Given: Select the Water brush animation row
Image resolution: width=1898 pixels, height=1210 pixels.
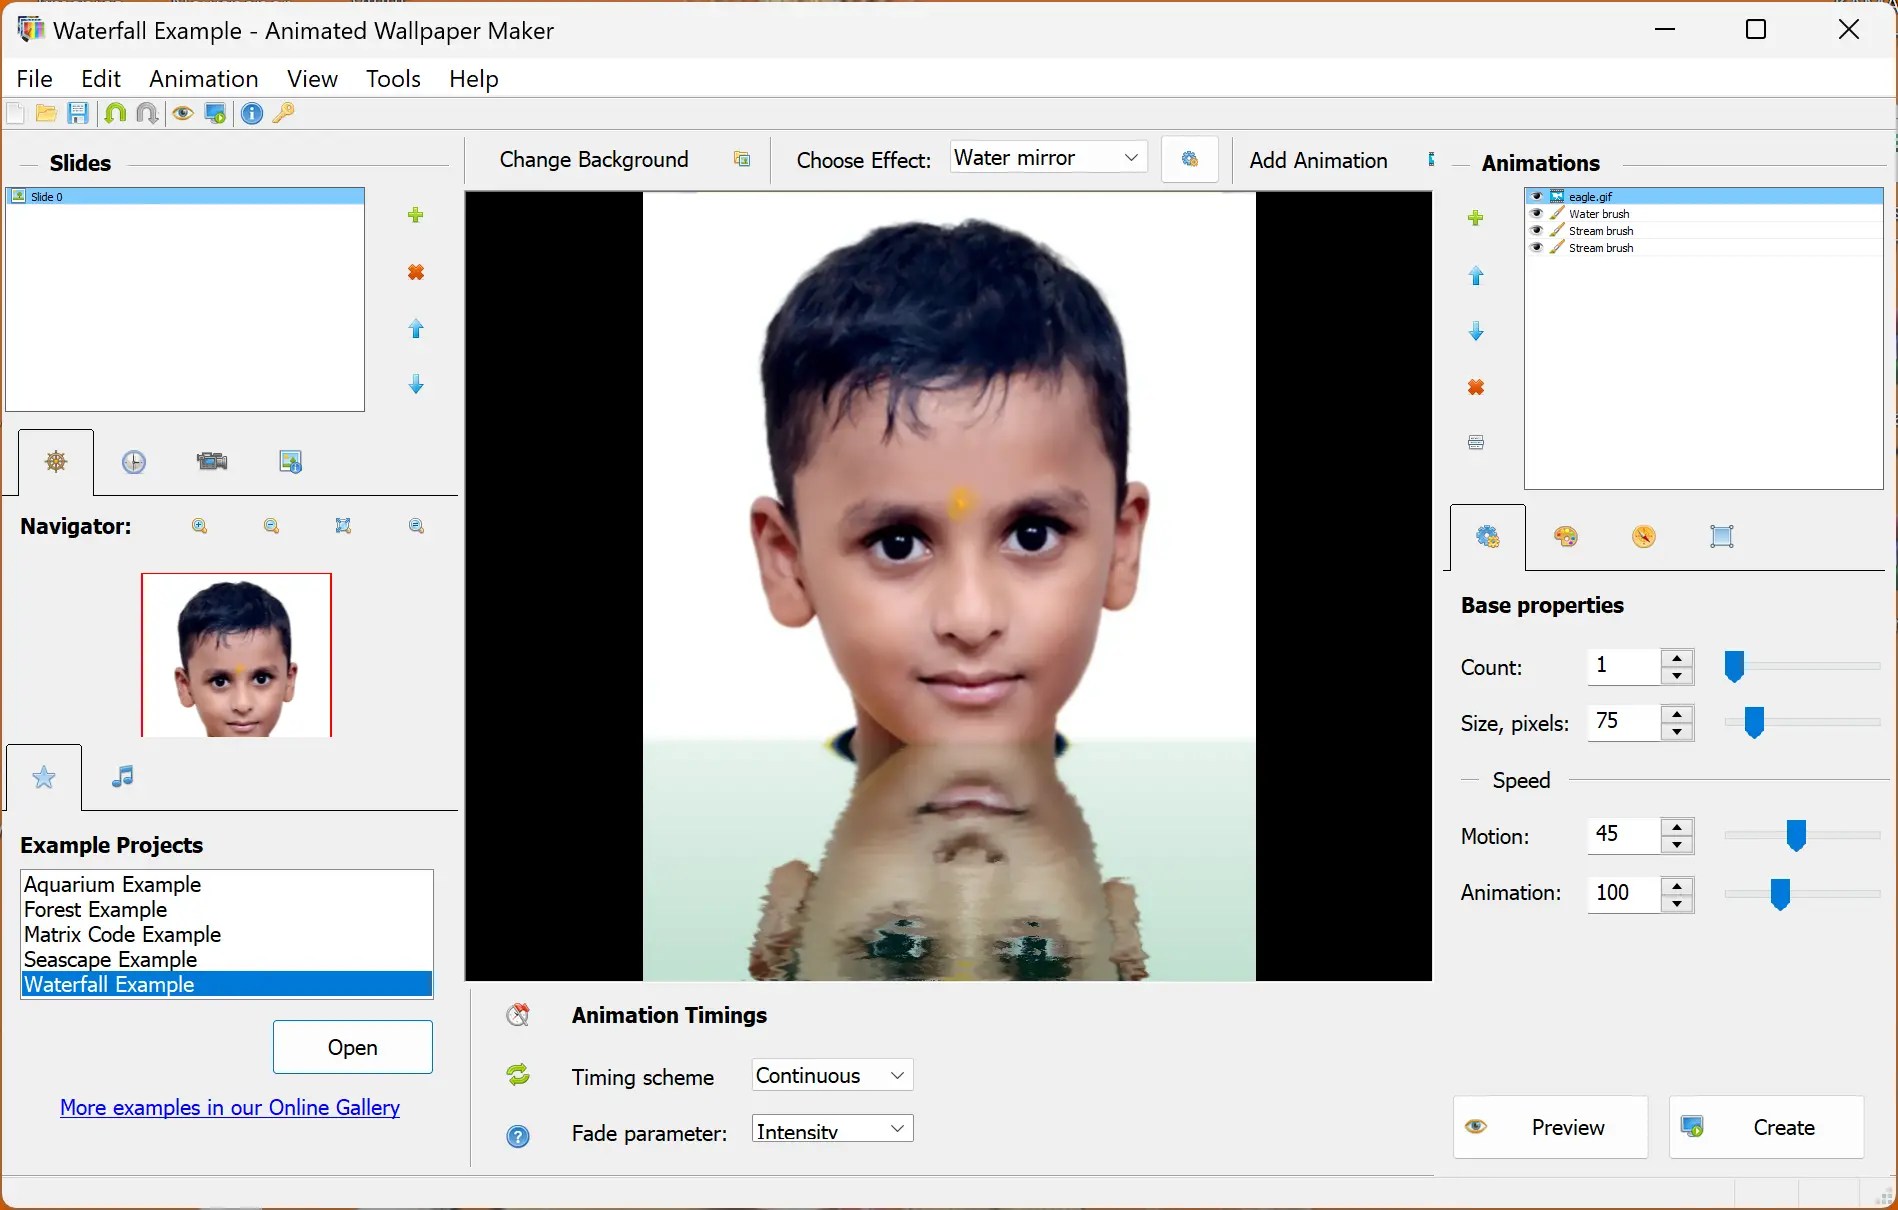Looking at the screenshot, I should tap(1703, 214).
